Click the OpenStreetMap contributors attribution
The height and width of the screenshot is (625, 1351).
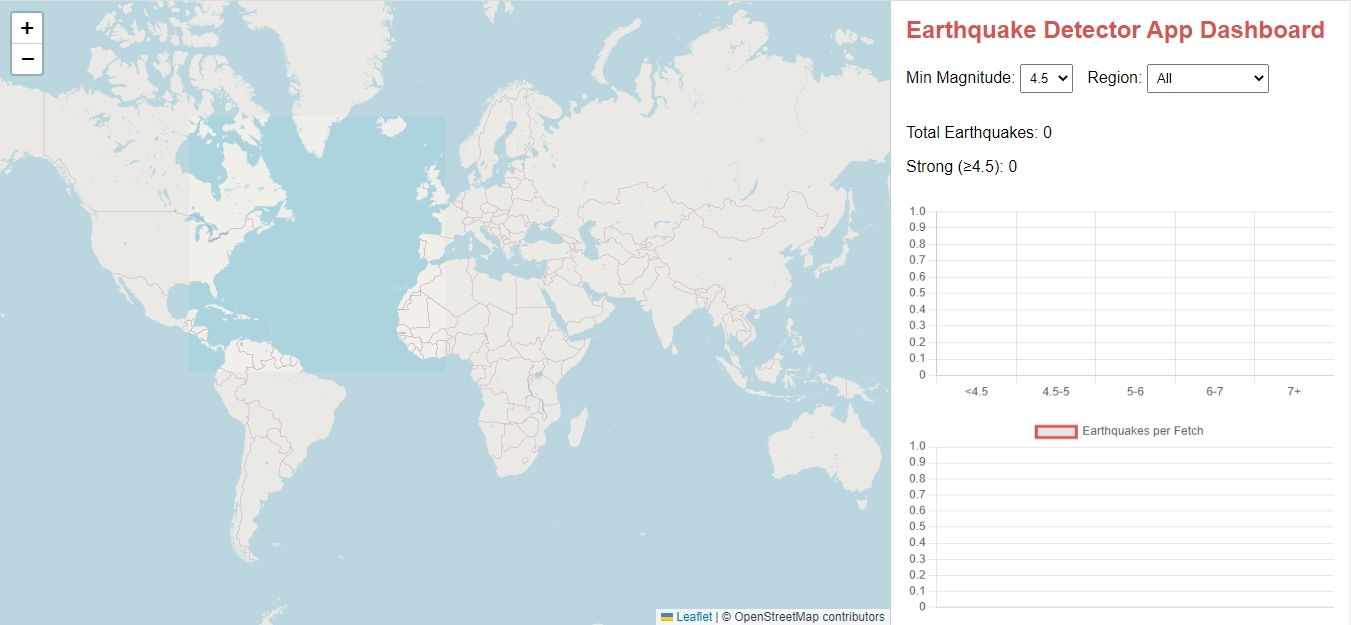click(x=809, y=617)
